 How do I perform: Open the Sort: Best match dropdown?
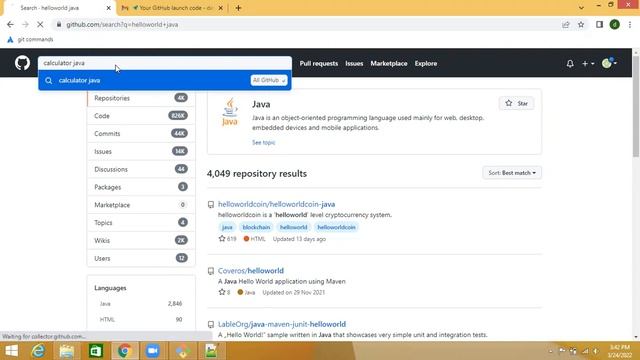[x=512, y=173]
